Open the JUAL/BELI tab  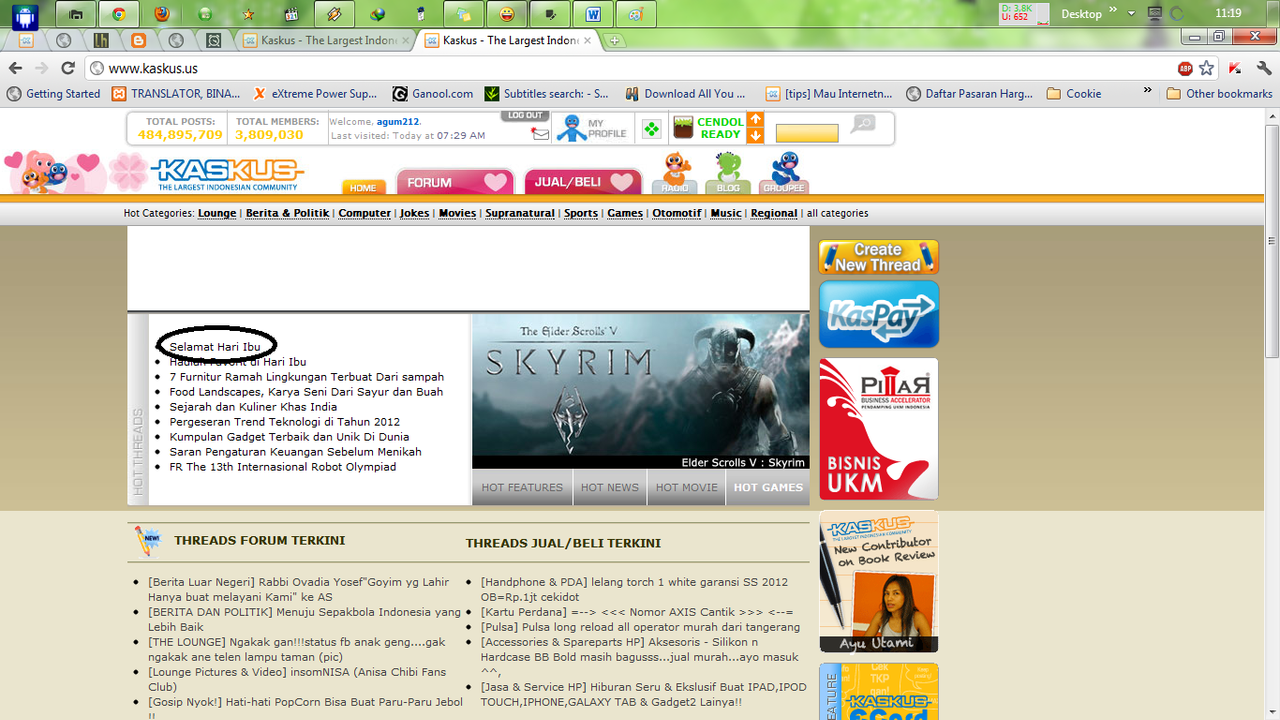(x=583, y=182)
